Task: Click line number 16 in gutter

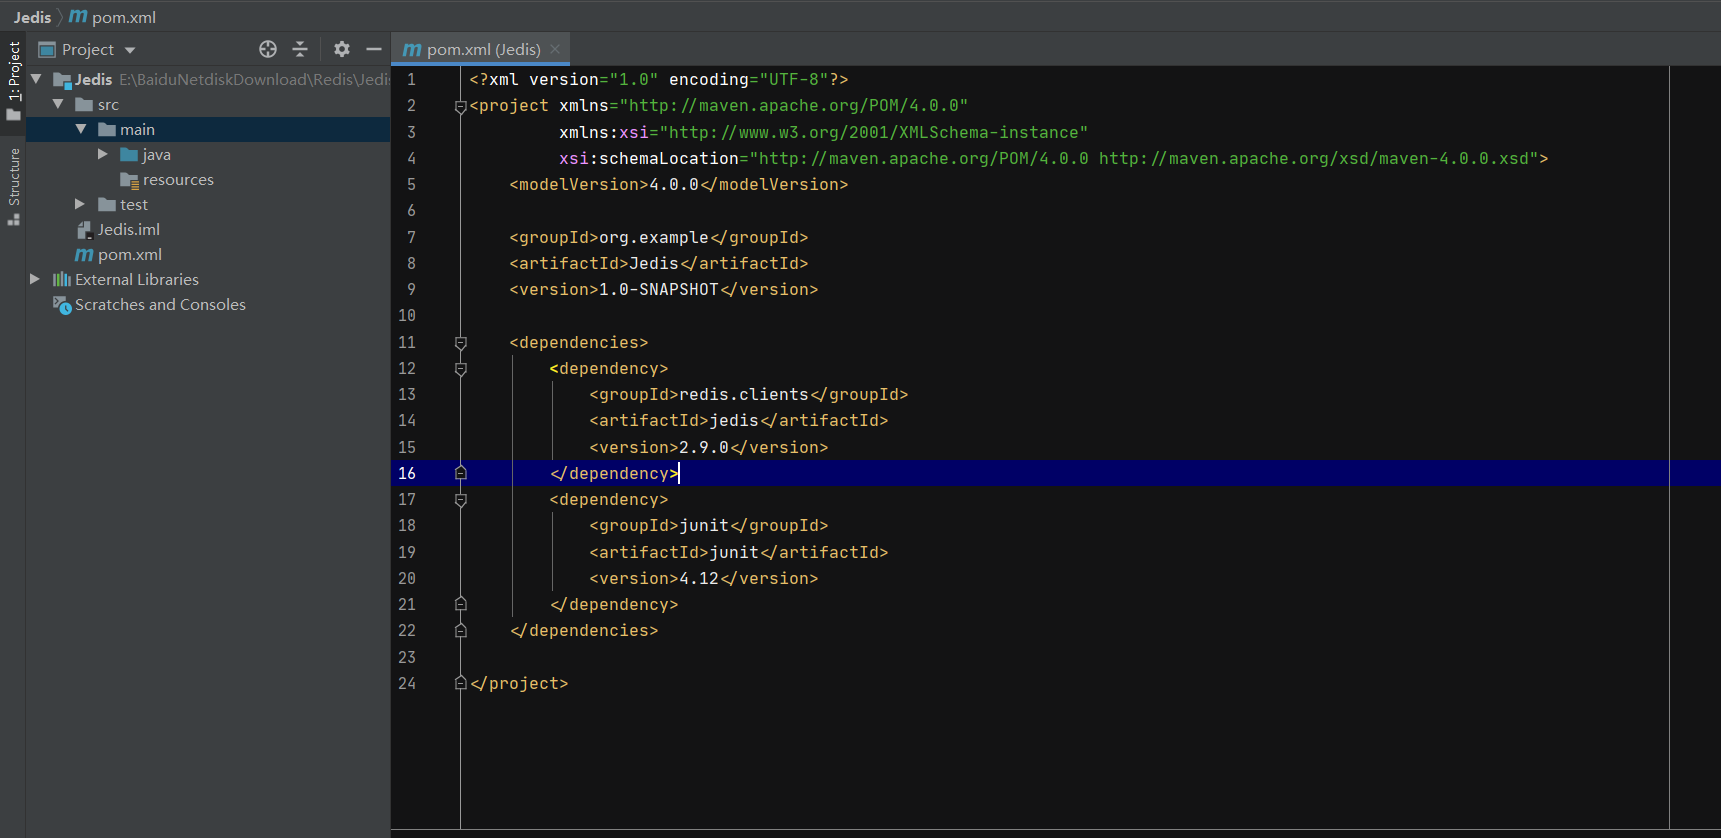Action: (407, 473)
